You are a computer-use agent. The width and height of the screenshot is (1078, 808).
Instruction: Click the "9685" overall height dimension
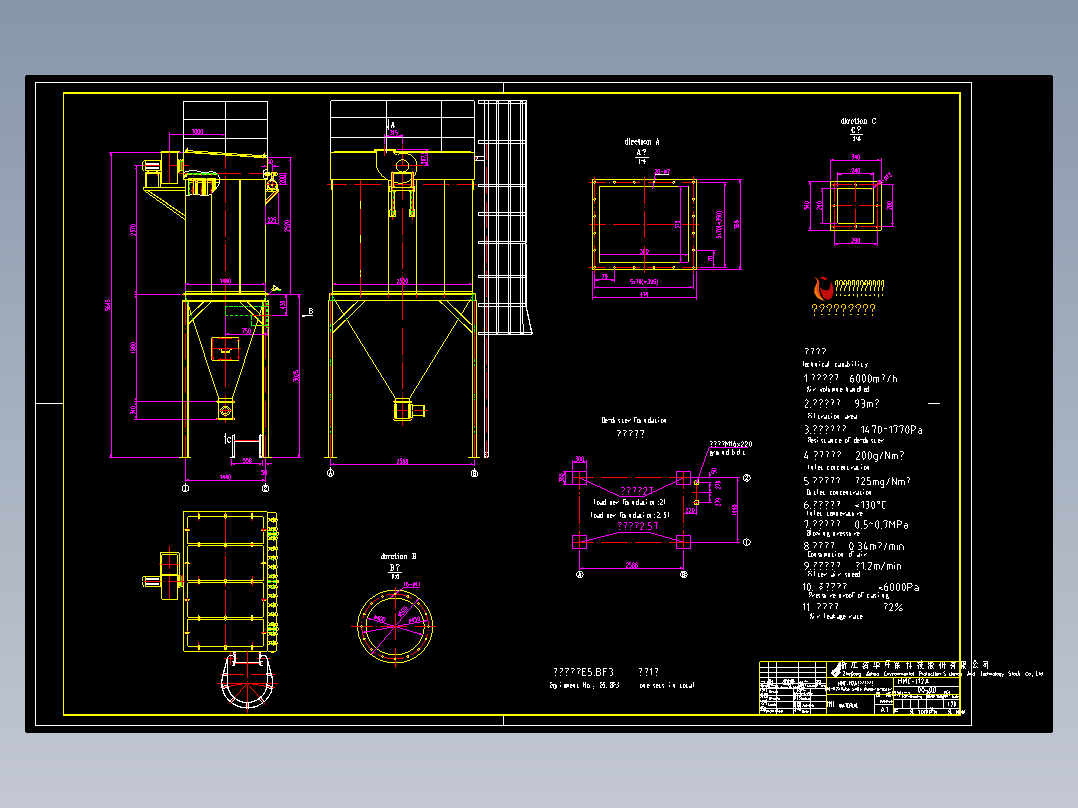(108, 304)
